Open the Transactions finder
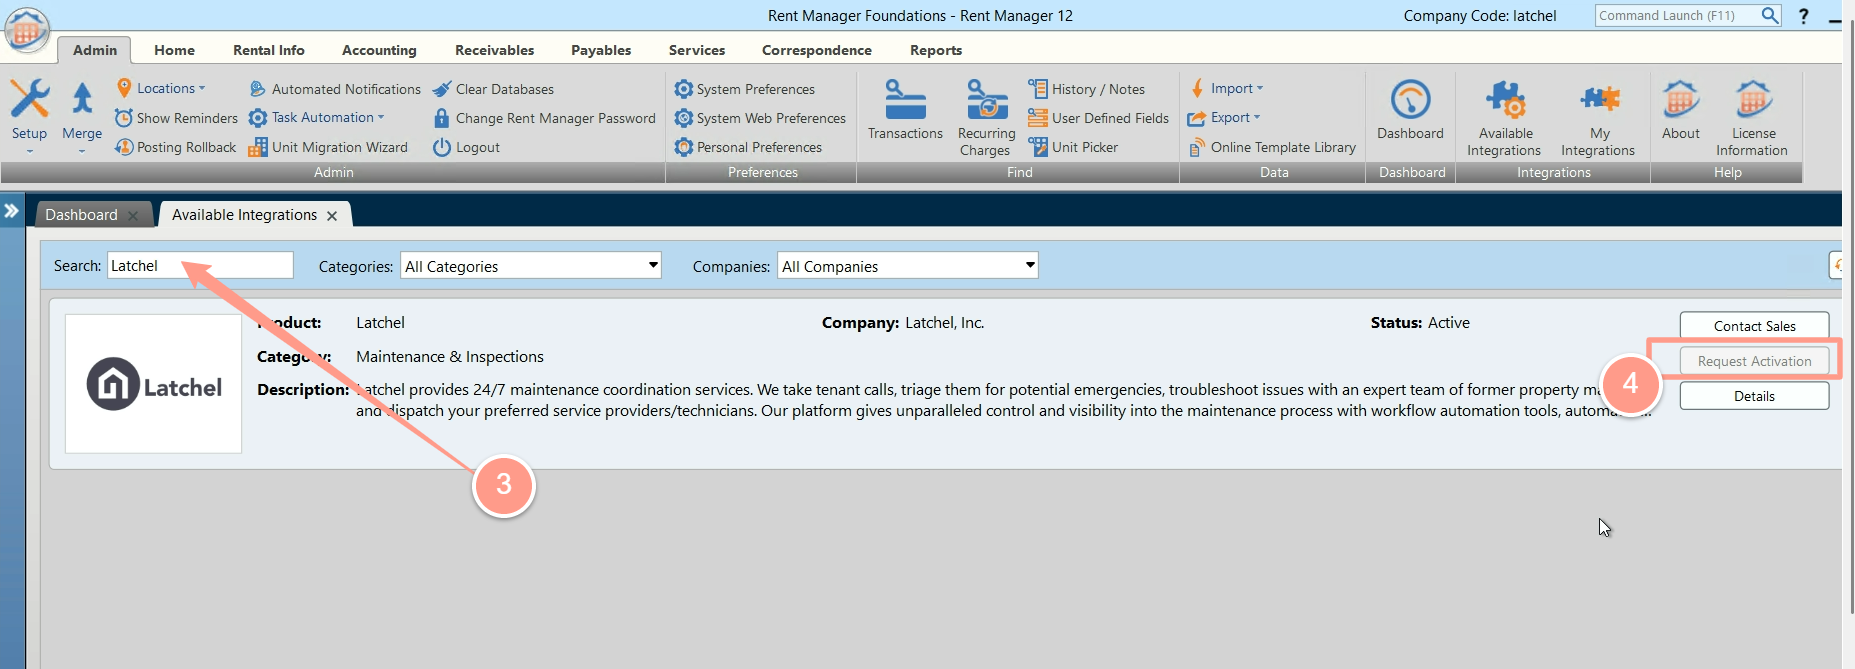This screenshot has width=1855, height=669. pos(905,112)
